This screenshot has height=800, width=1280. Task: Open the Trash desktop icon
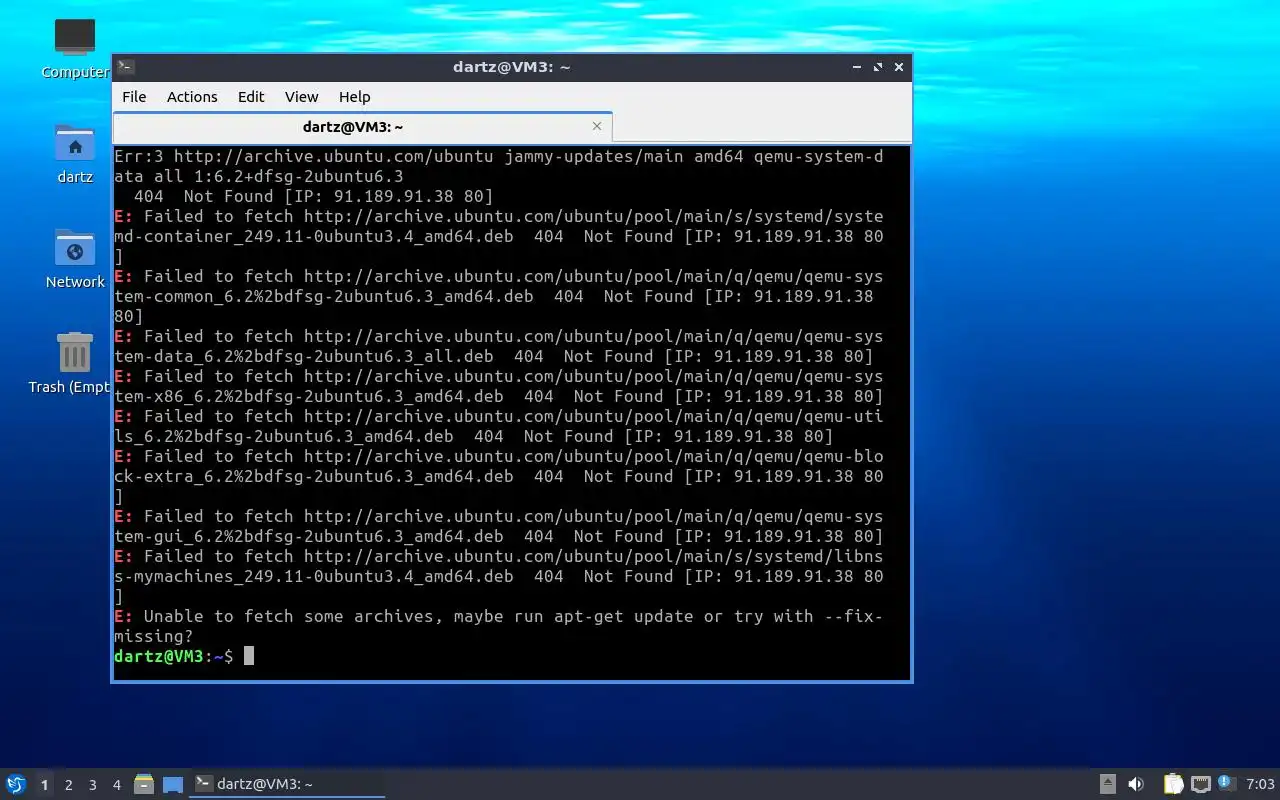point(75,353)
